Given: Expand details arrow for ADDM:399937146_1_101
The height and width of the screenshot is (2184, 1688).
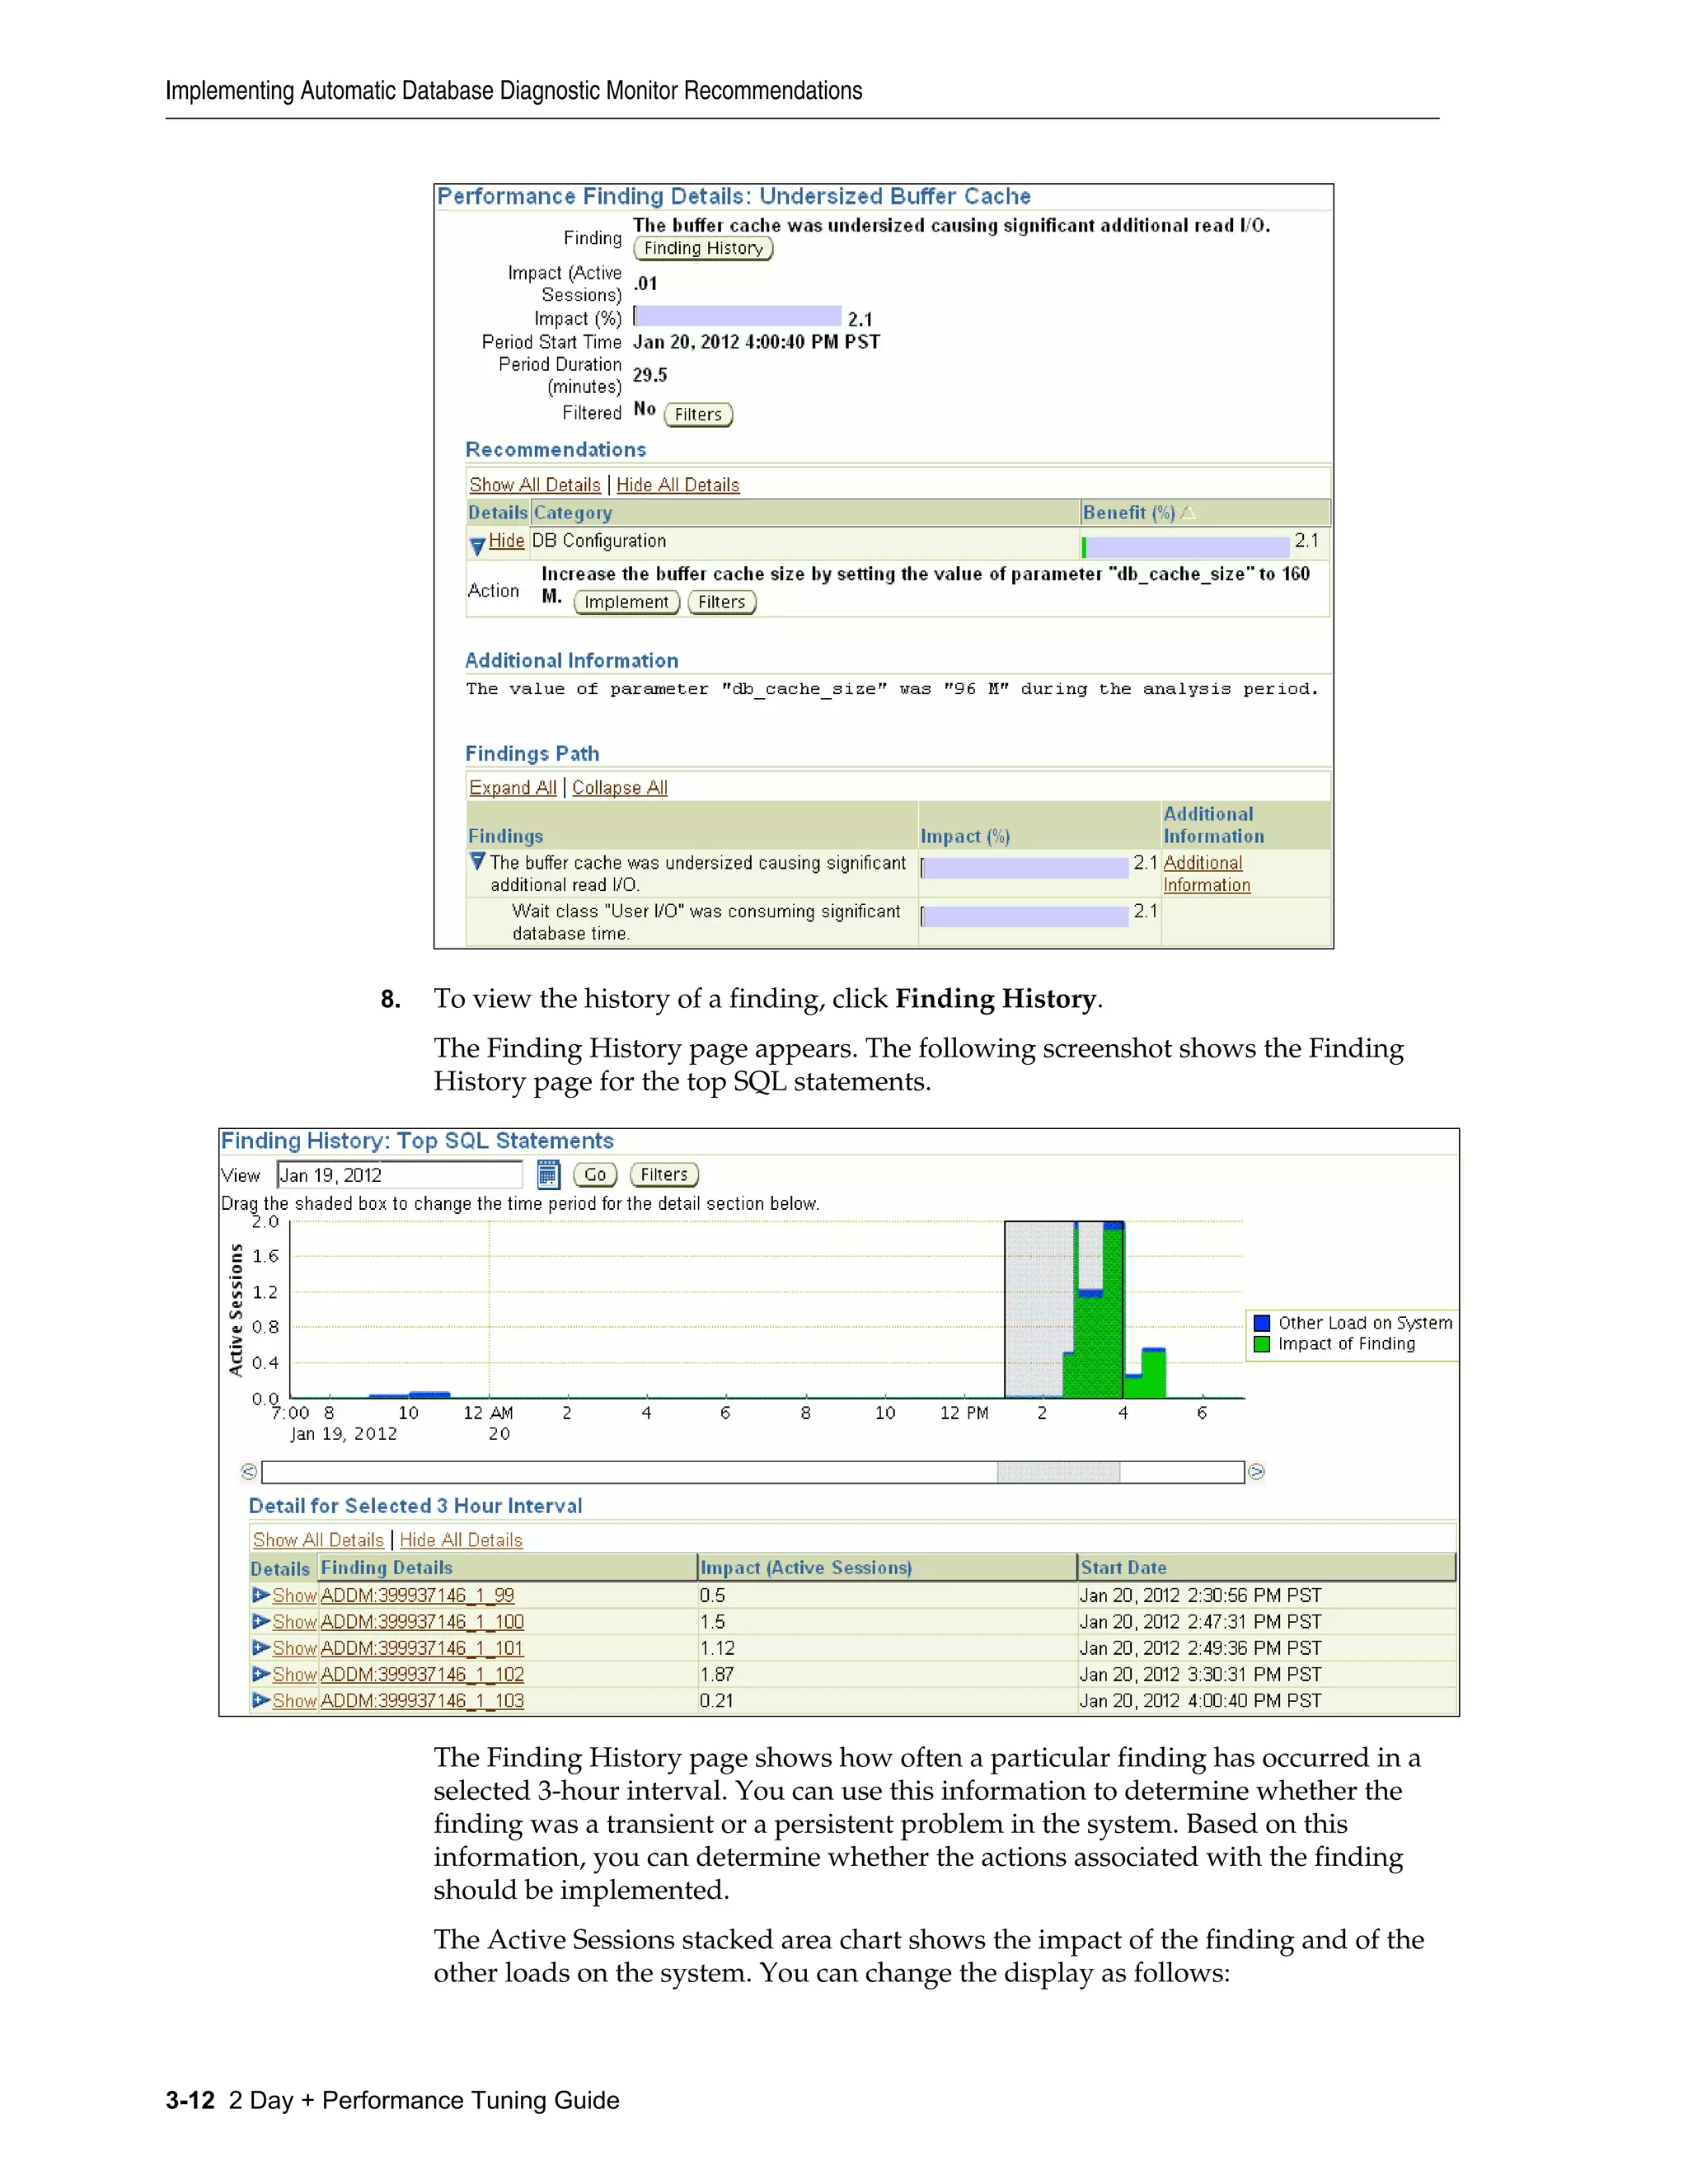Looking at the screenshot, I should 260,1647.
